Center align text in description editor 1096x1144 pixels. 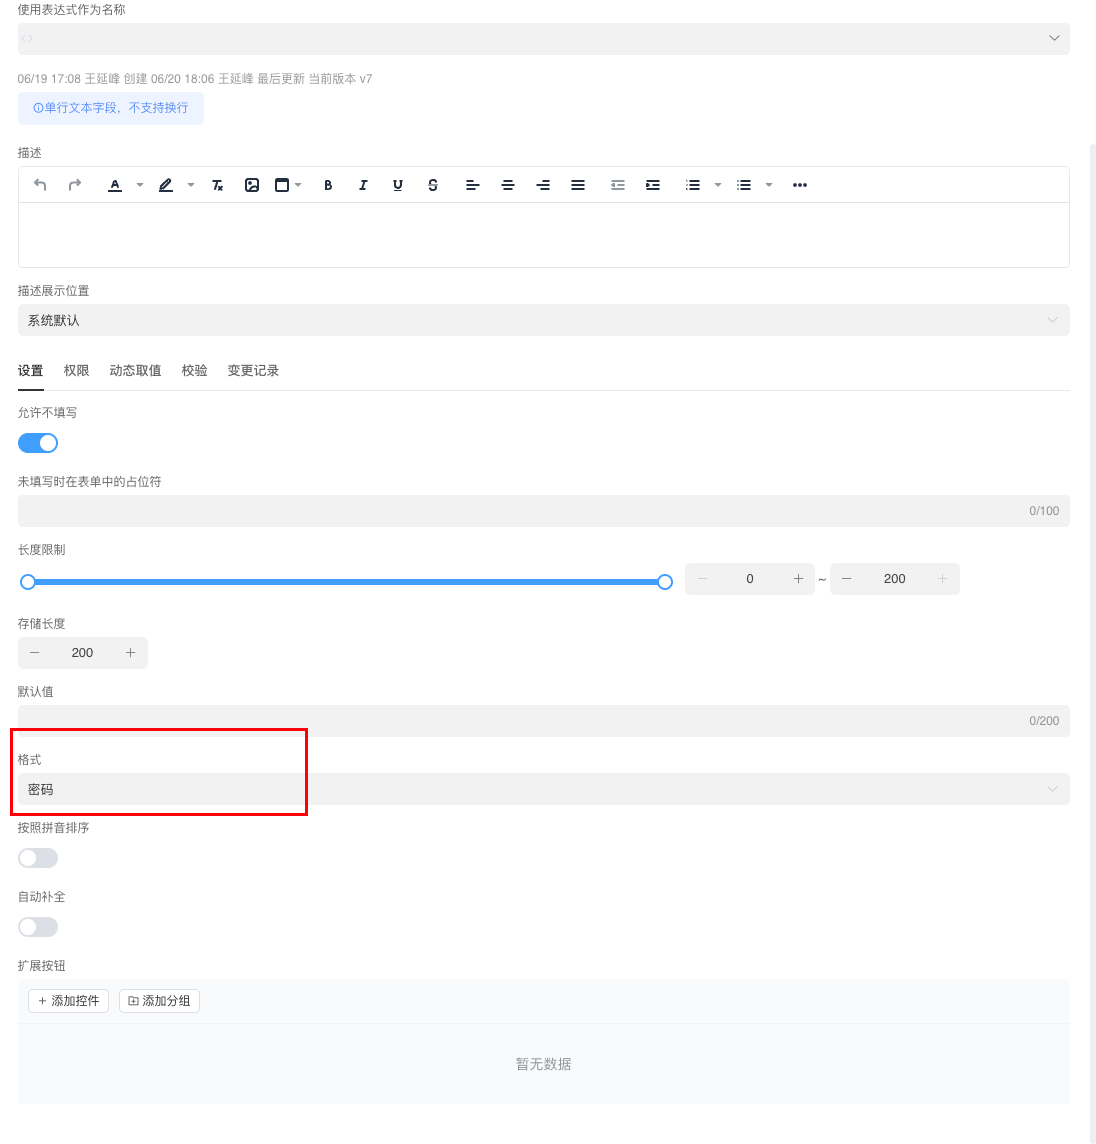508,185
